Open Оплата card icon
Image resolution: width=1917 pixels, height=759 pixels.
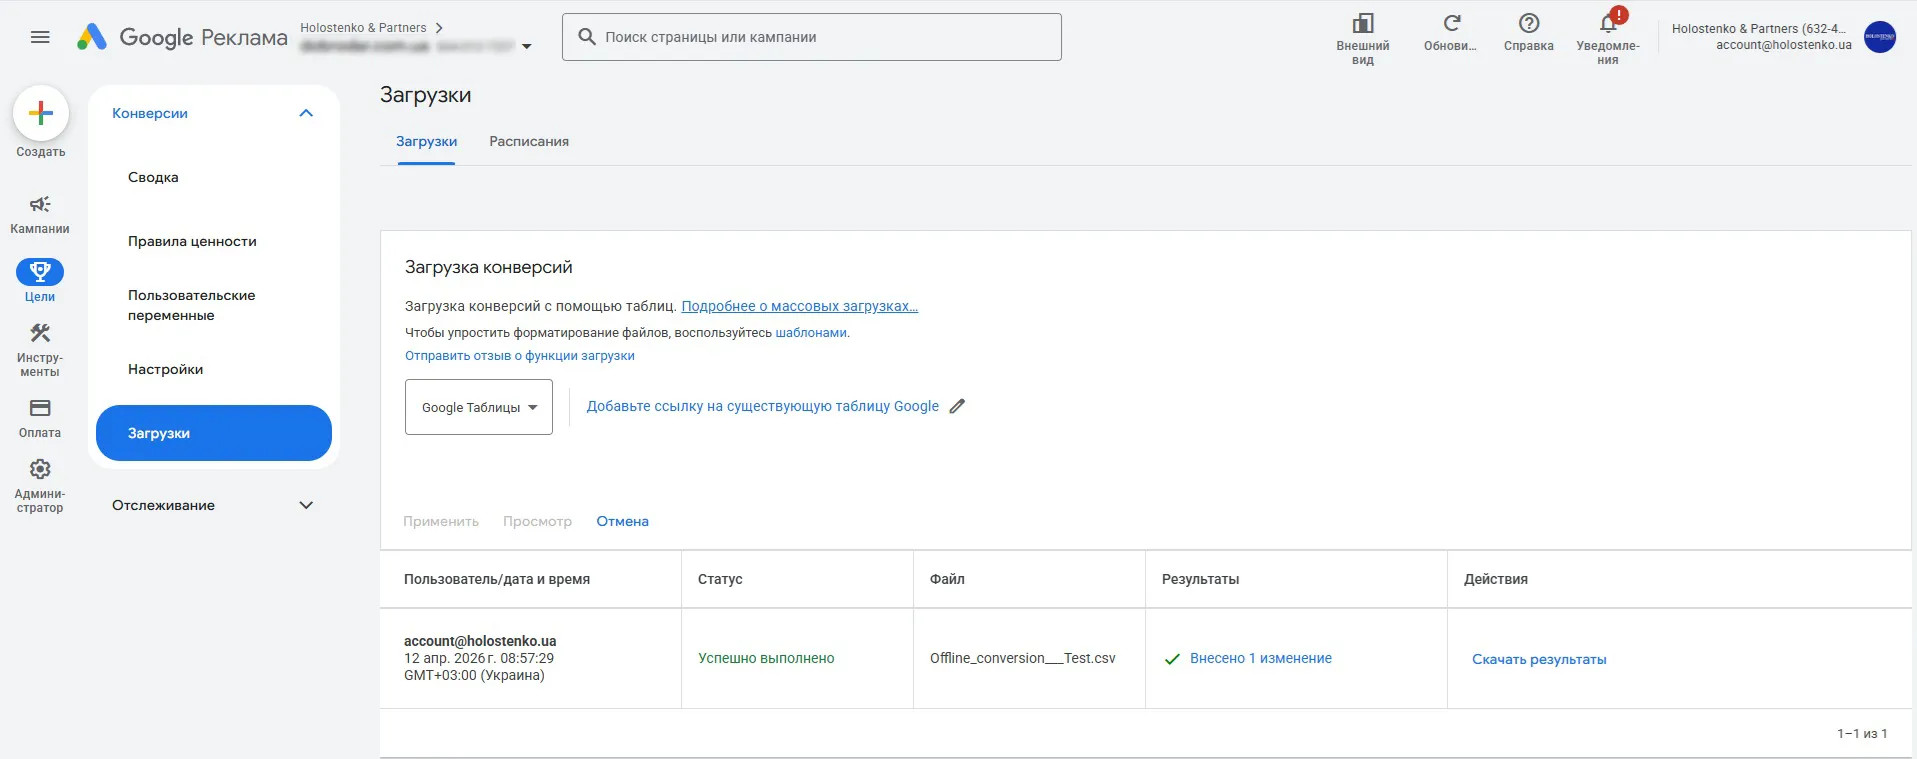[x=40, y=408]
